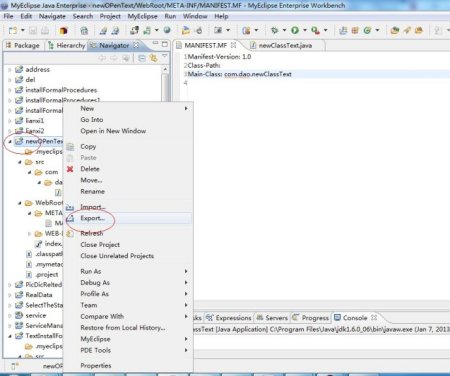Close the MANIFEST.MF editor tab
Image resolution: width=450 pixels, height=376 pixels.
click(x=234, y=45)
